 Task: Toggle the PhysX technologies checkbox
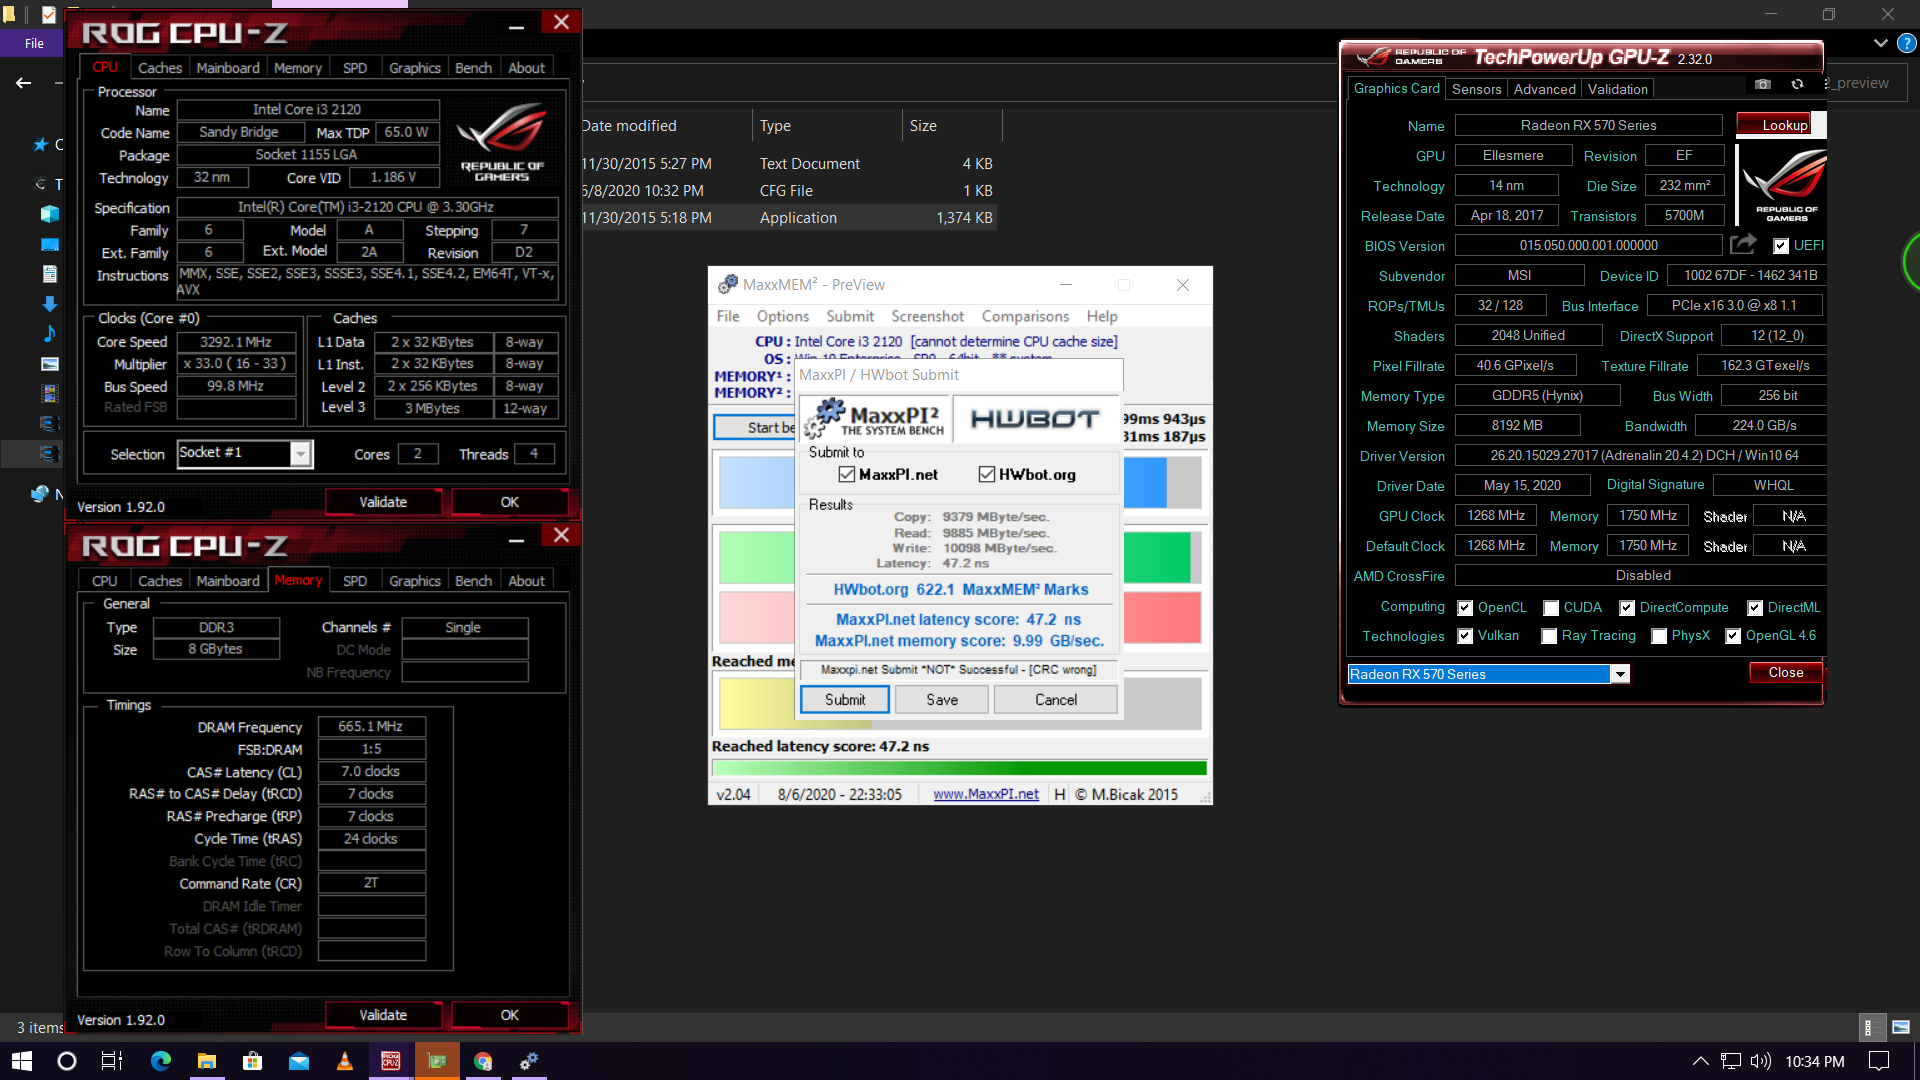pos(1659,636)
